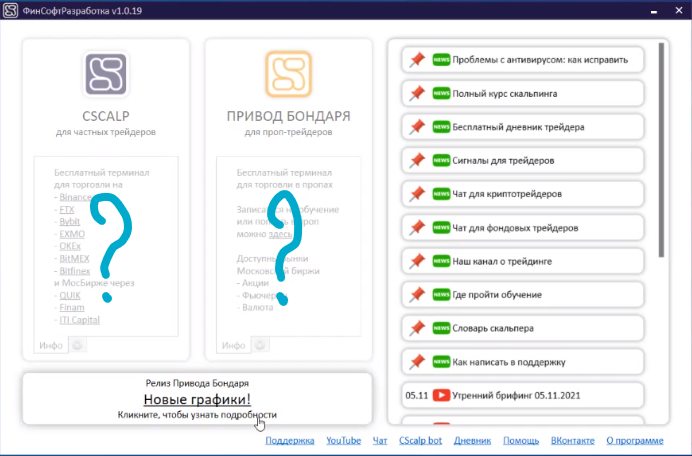Click NEWS badge on Как написать в поддержку

(441, 362)
